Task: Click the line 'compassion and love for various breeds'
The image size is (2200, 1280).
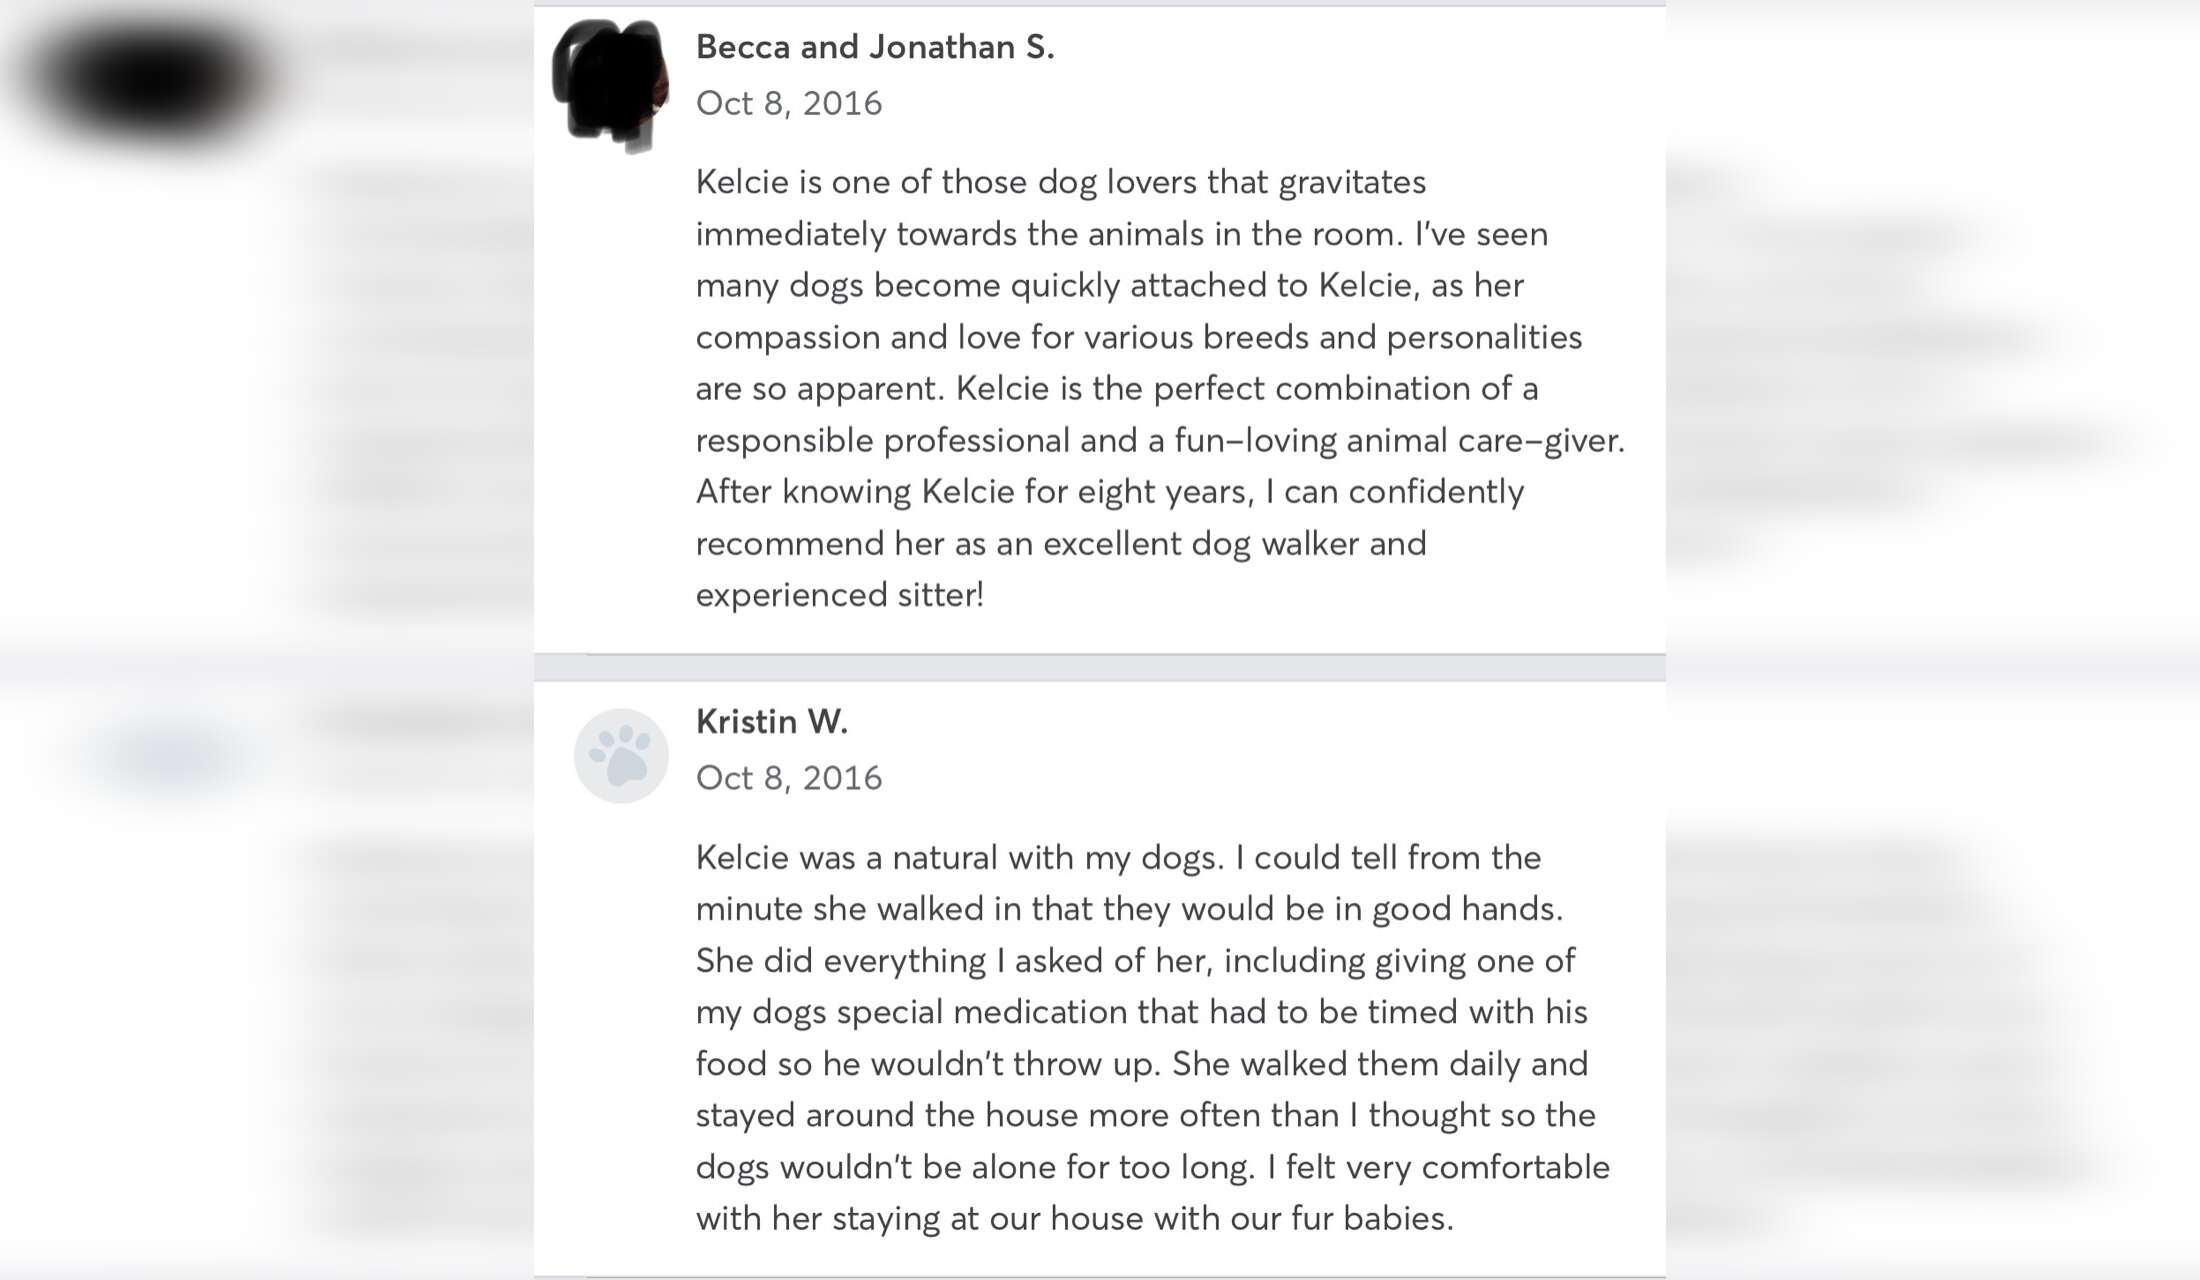Action: [1139, 338]
